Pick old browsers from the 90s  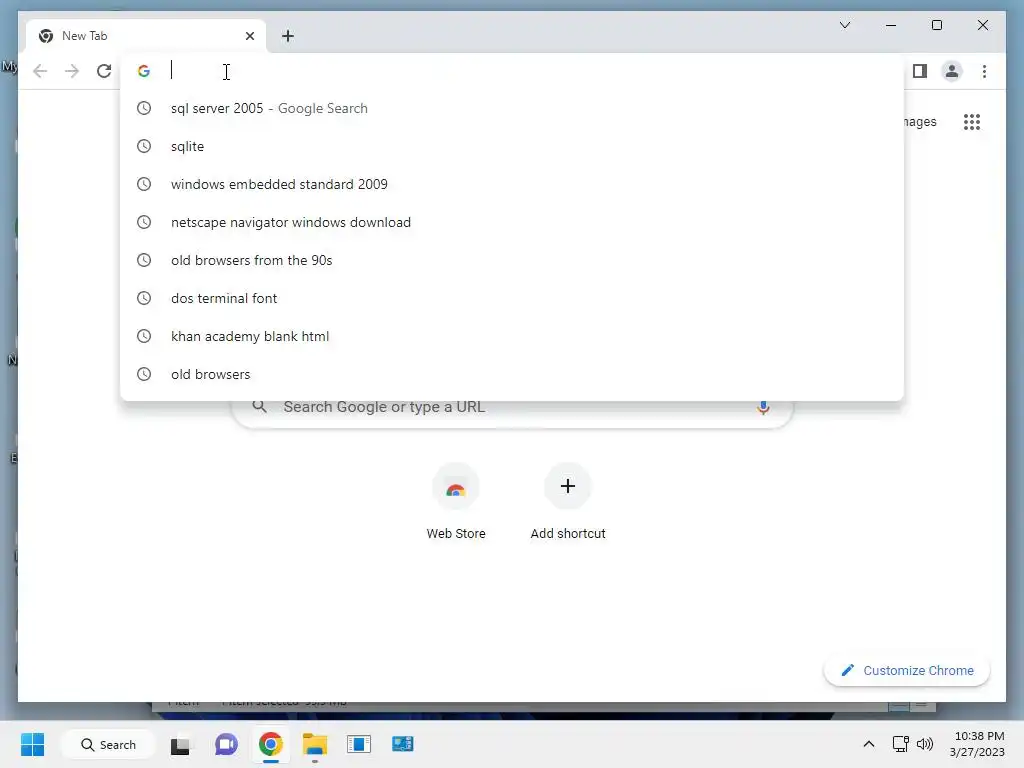click(x=512, y=260)
